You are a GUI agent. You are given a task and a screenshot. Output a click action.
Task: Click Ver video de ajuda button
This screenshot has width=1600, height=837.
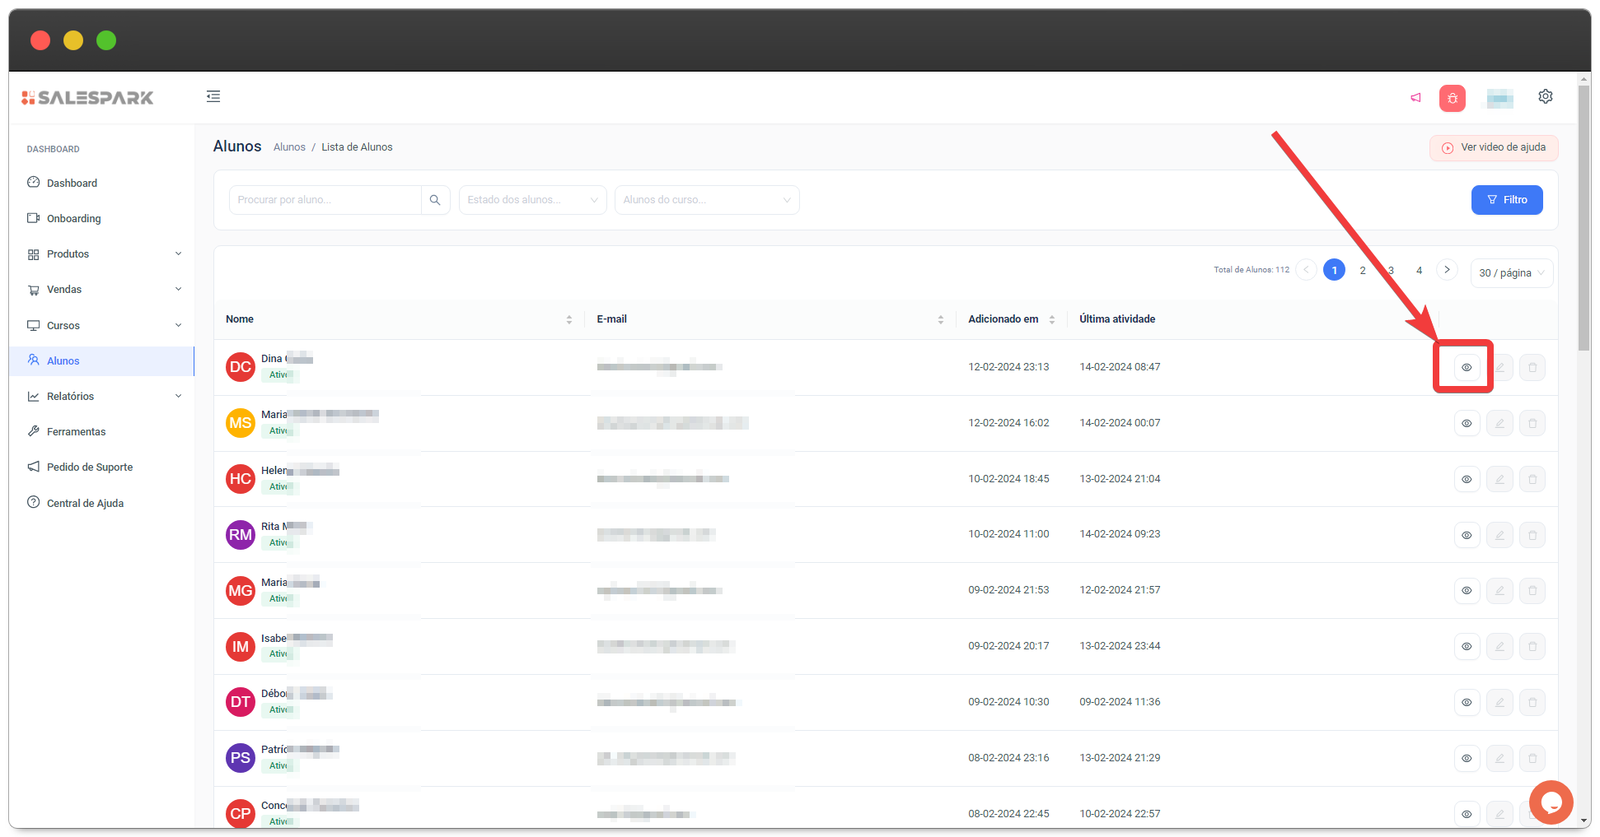(1493, 148)
